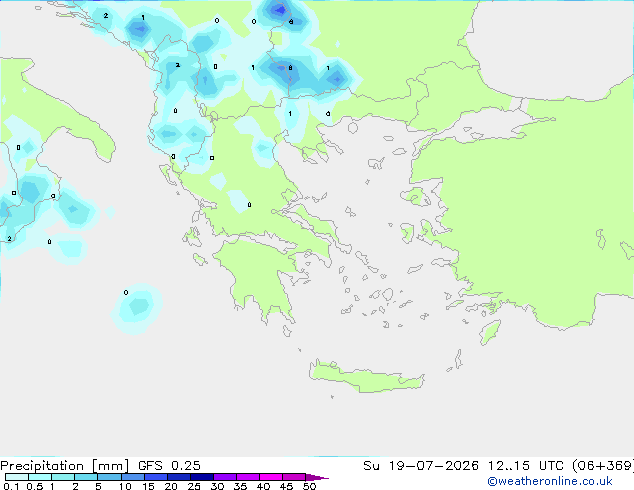Click the '12..15 UTC' time text

click(526, 465)
